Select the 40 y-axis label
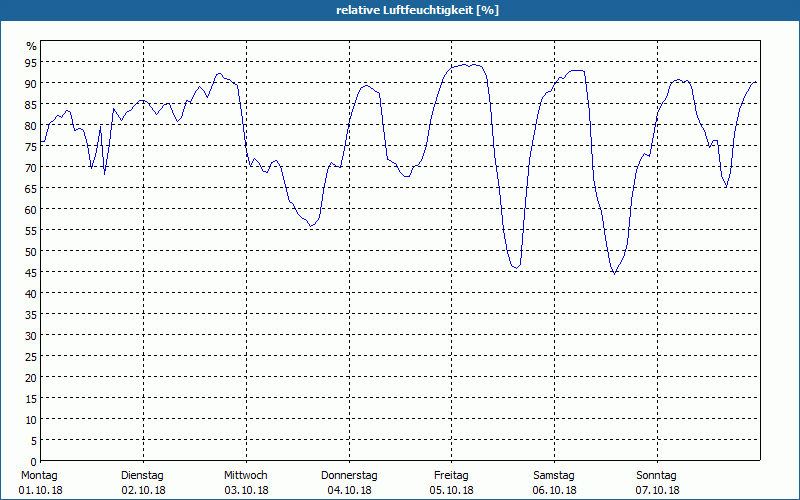This screenshot has height=500, width=800. pyautogui.click(x=32, y=293)
